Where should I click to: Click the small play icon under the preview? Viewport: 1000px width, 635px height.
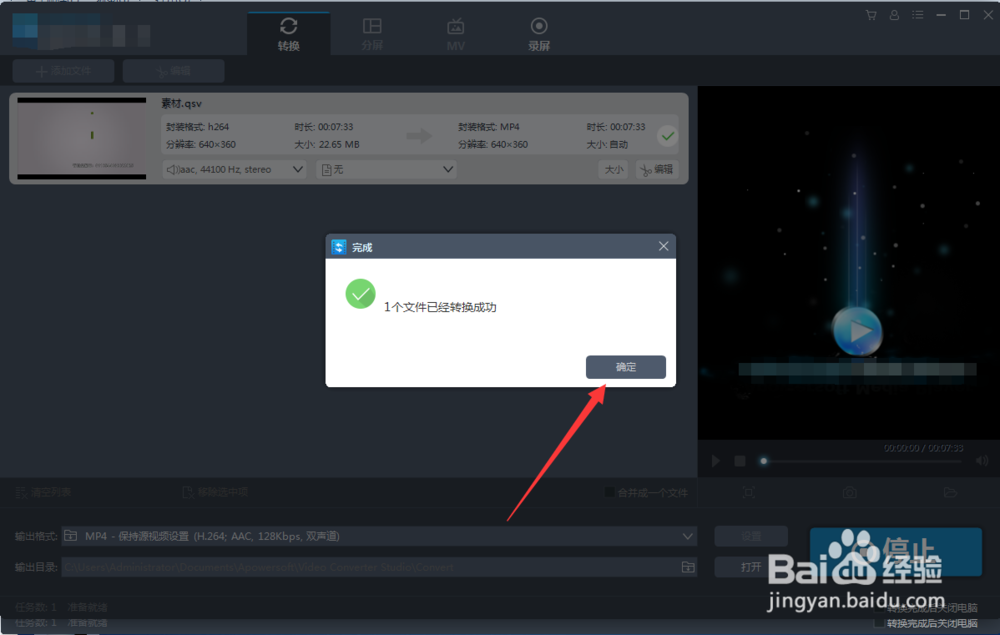coord(716,461)
